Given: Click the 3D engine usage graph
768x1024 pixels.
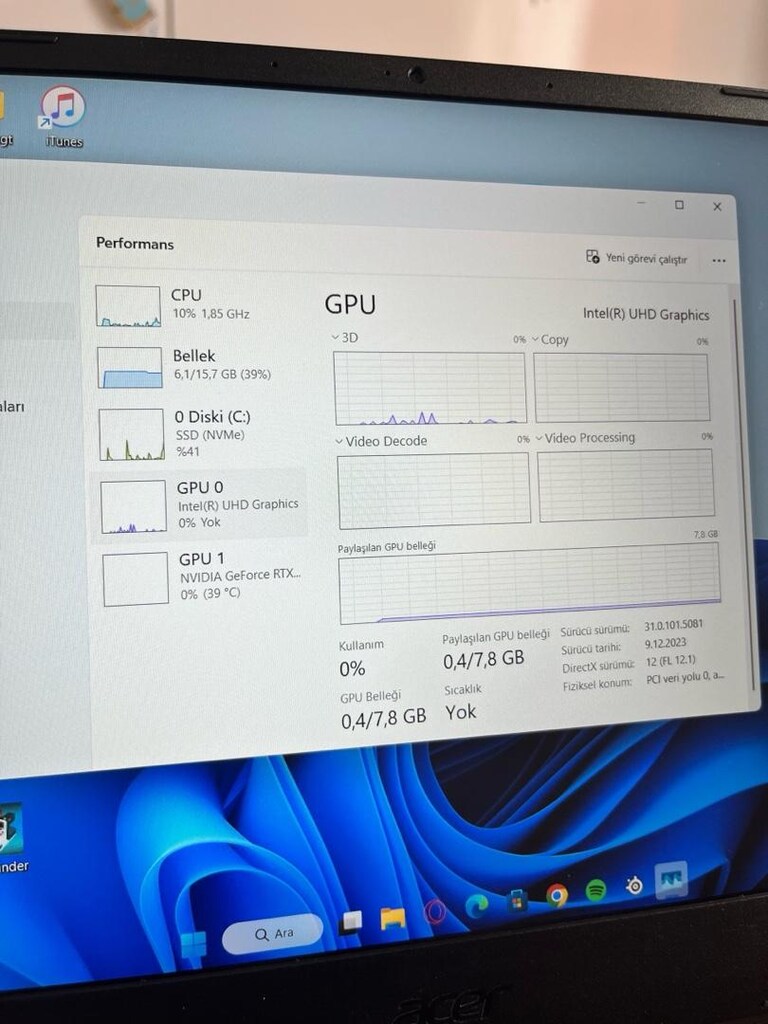Looking at the screenshot, I should point(430,388).
